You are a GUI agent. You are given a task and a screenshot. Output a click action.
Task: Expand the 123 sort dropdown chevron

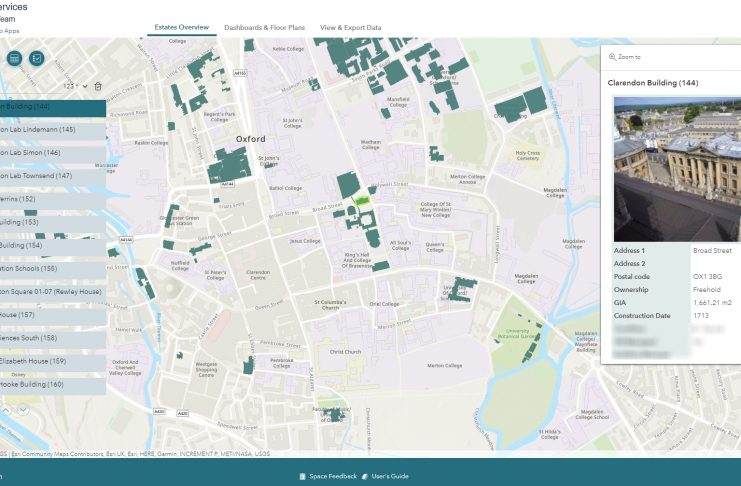point(86,87)
